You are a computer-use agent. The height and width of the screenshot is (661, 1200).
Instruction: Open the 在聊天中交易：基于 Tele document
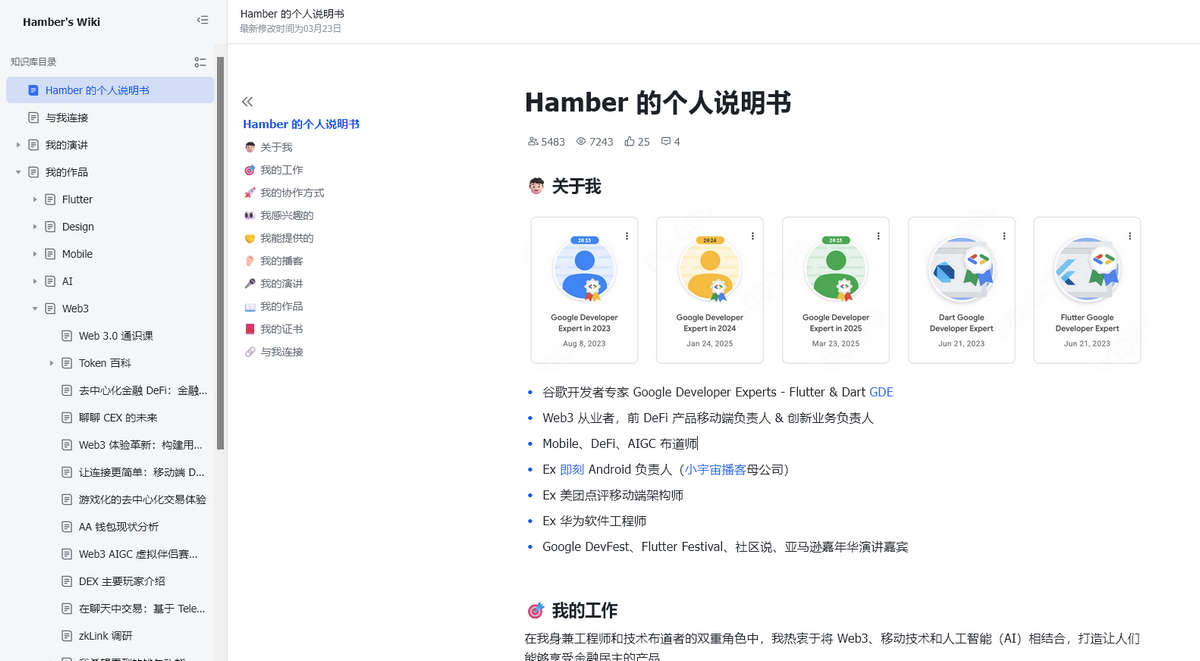[x=142, y=609]
